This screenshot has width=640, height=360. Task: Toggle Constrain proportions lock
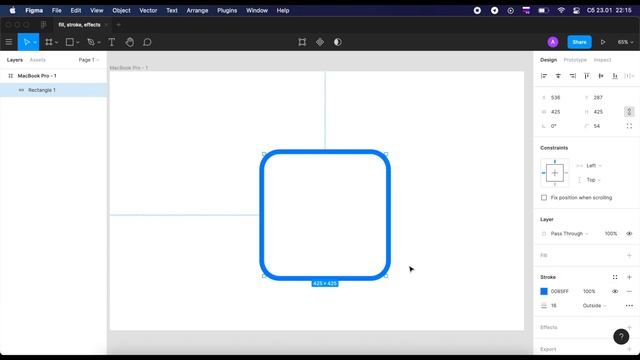click(629, 112)
